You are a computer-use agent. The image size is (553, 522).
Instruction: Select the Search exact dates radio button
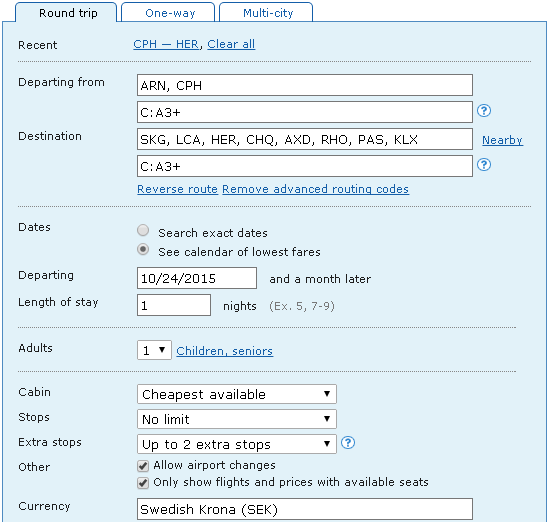point(143,231)
